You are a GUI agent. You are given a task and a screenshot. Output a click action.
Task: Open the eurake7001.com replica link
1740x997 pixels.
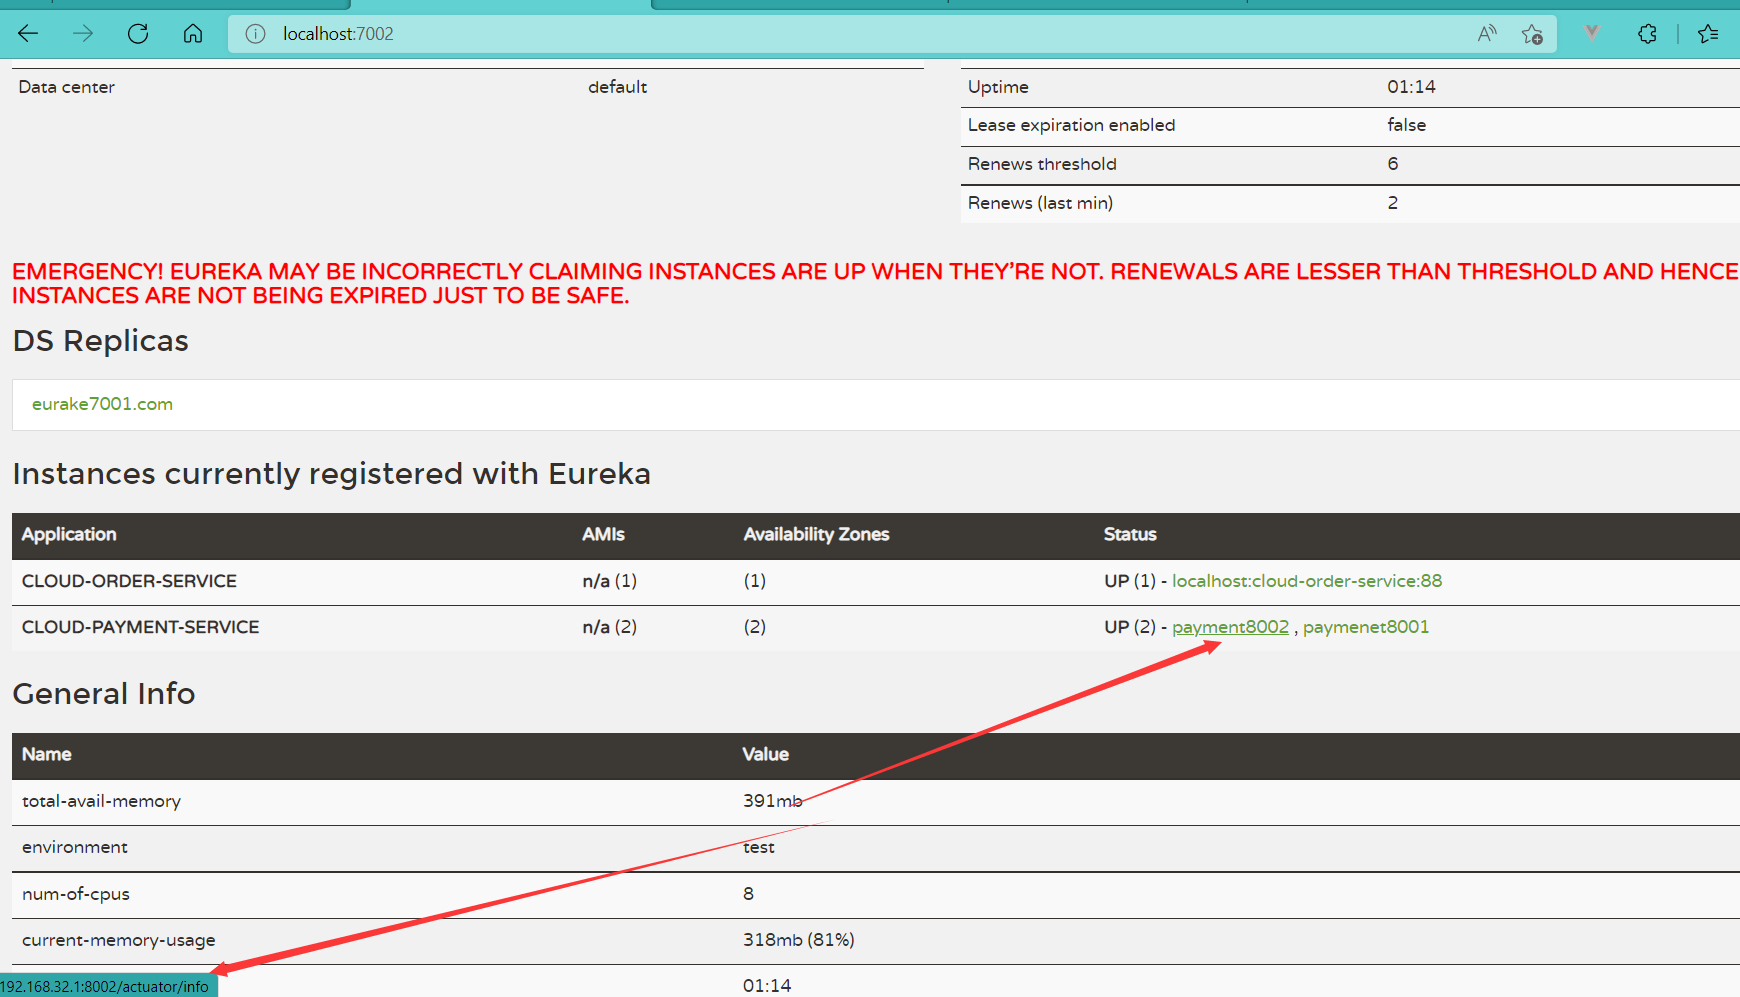point(102,404)
